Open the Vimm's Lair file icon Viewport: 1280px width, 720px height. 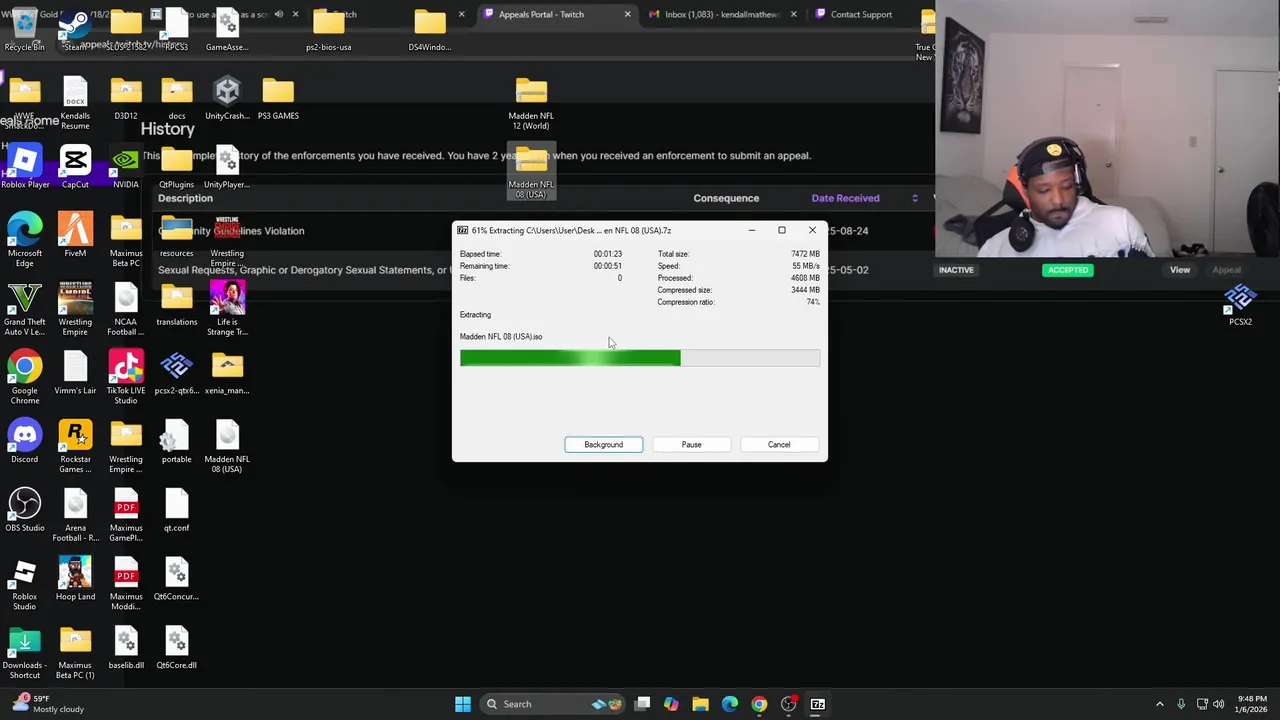[75, 373]
